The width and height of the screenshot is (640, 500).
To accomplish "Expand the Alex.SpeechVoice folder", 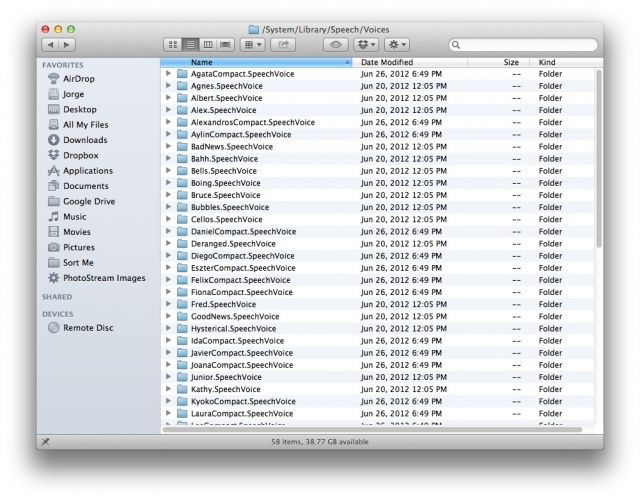I will click(168, 110).
